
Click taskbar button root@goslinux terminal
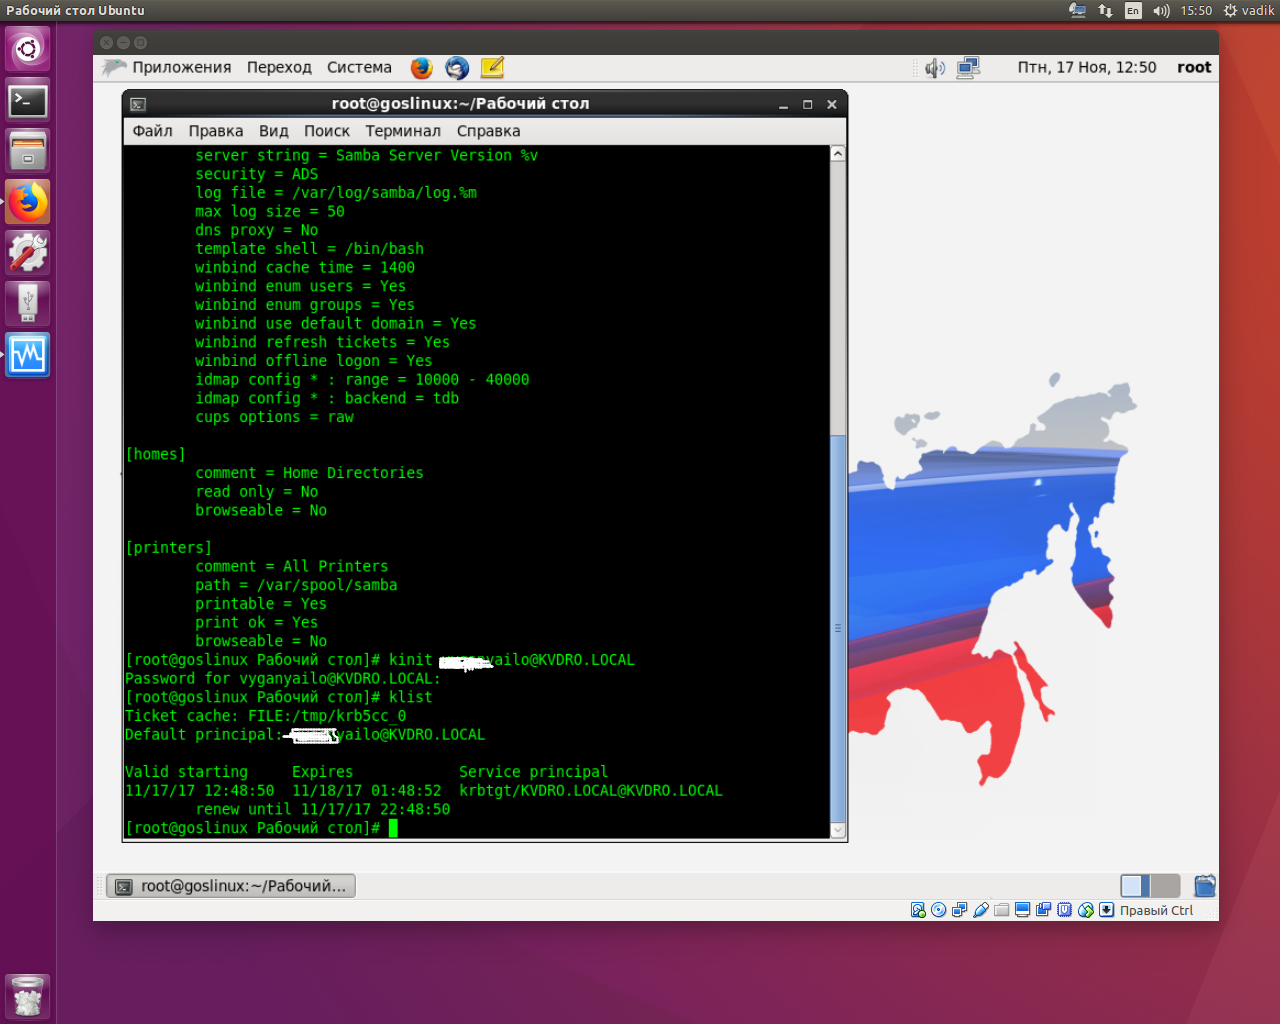pos(231,886)
